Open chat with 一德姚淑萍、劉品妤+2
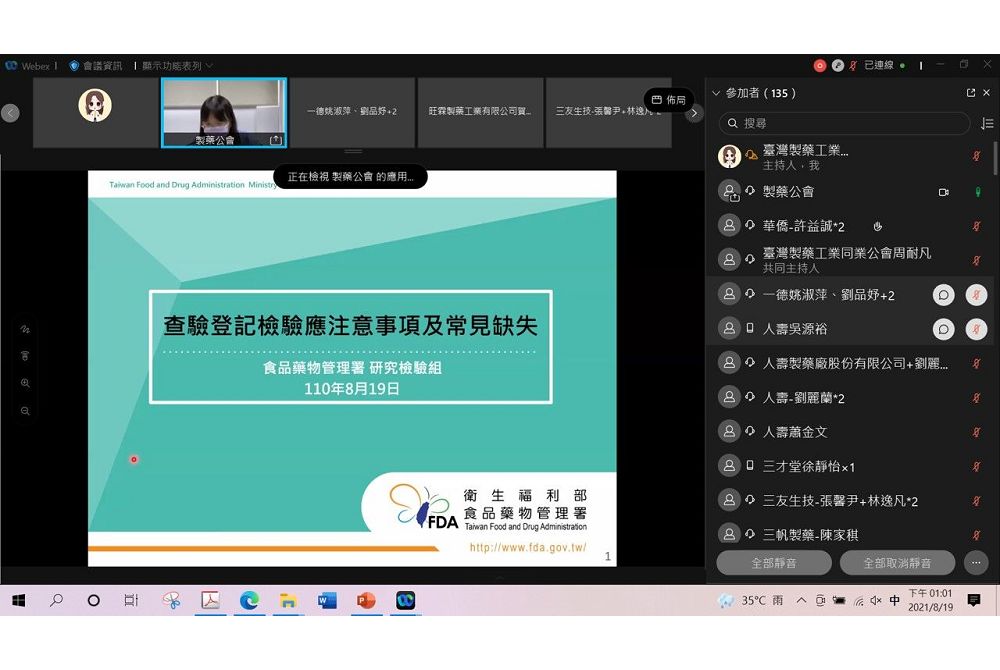Viewport: 1000px width, 670px height. pyautogui.click(x=943, y=295)
